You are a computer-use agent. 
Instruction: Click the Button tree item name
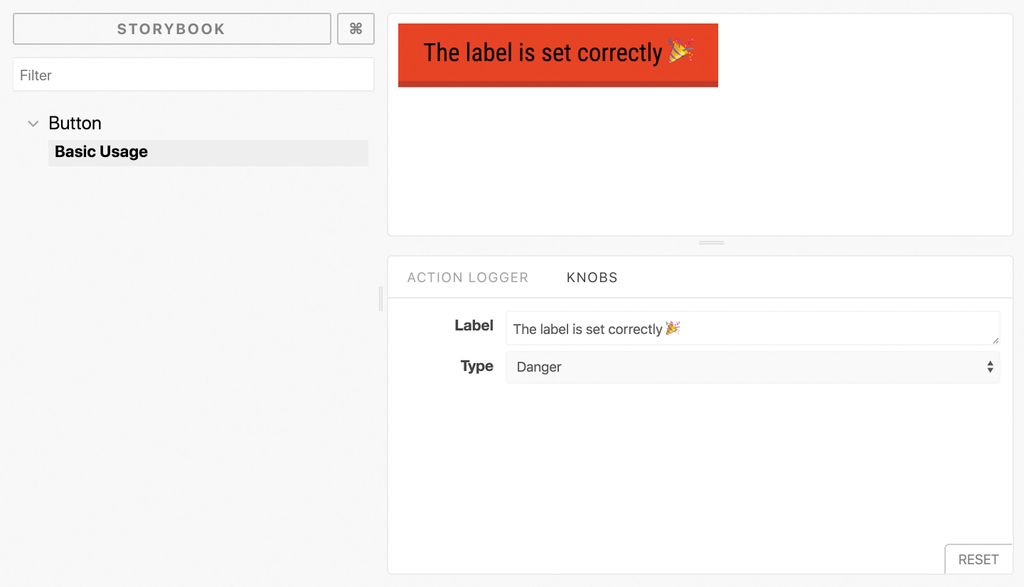(74, 122)
